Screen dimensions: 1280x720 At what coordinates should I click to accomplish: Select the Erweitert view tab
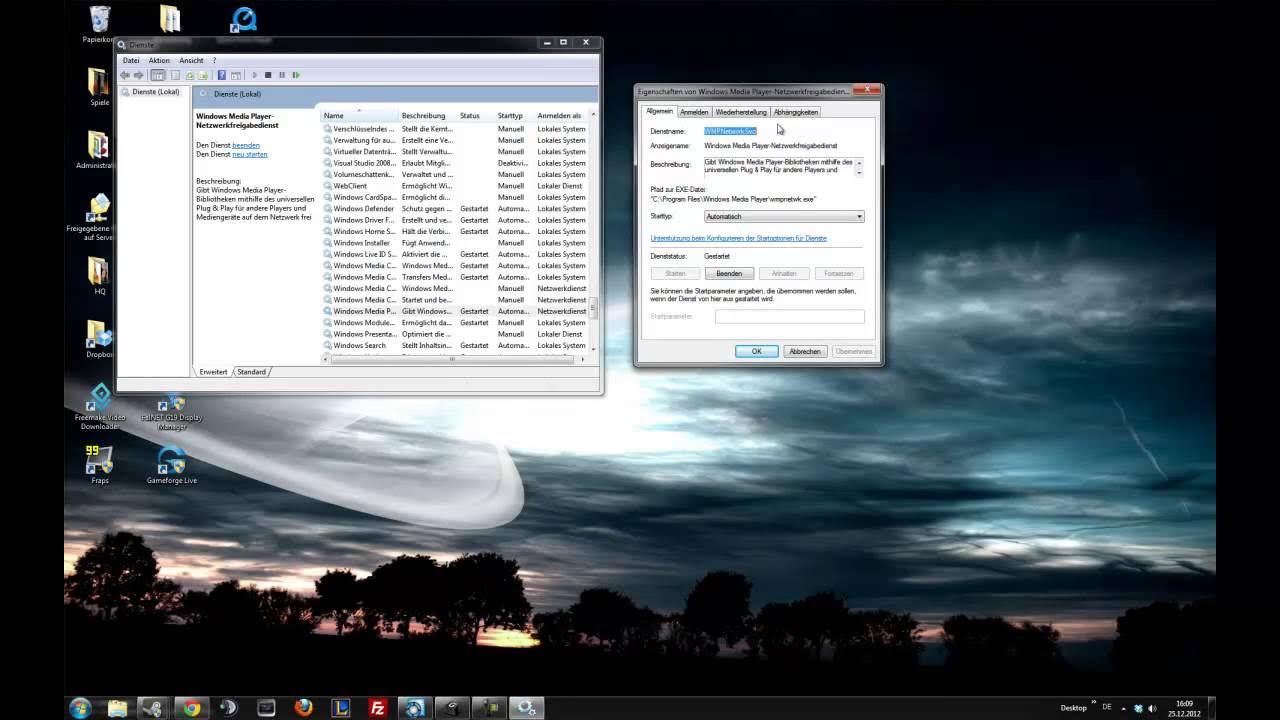pos(213,372)
